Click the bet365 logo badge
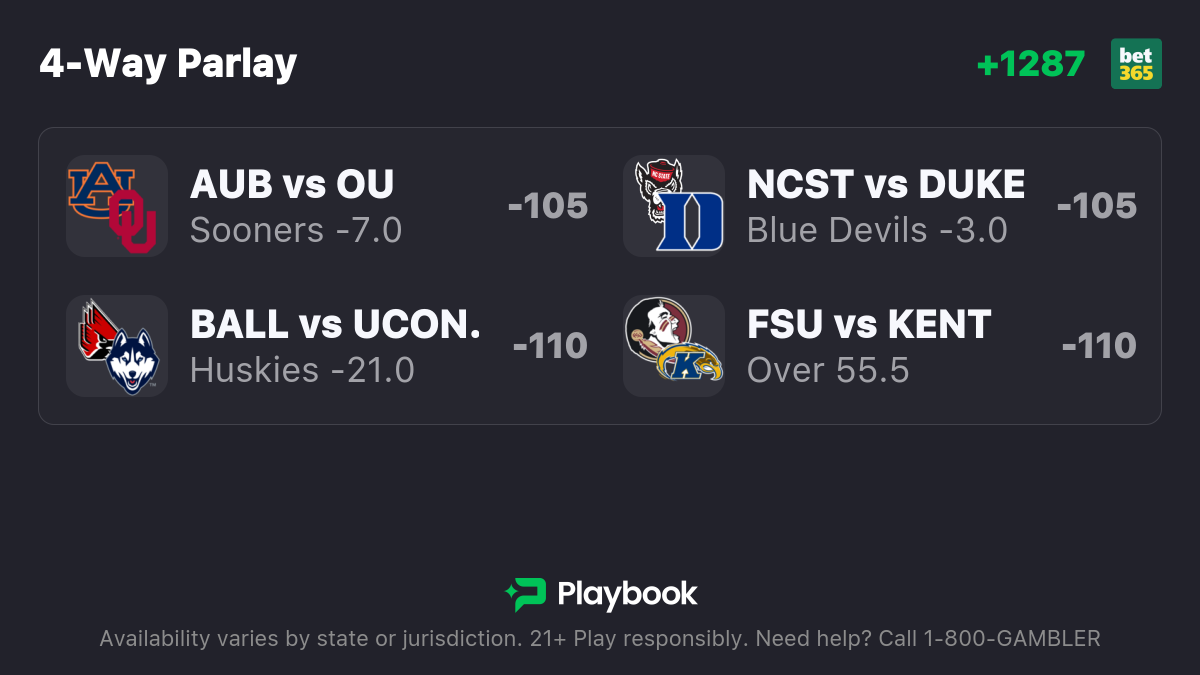1200x675 pixels. point(1136,64)
